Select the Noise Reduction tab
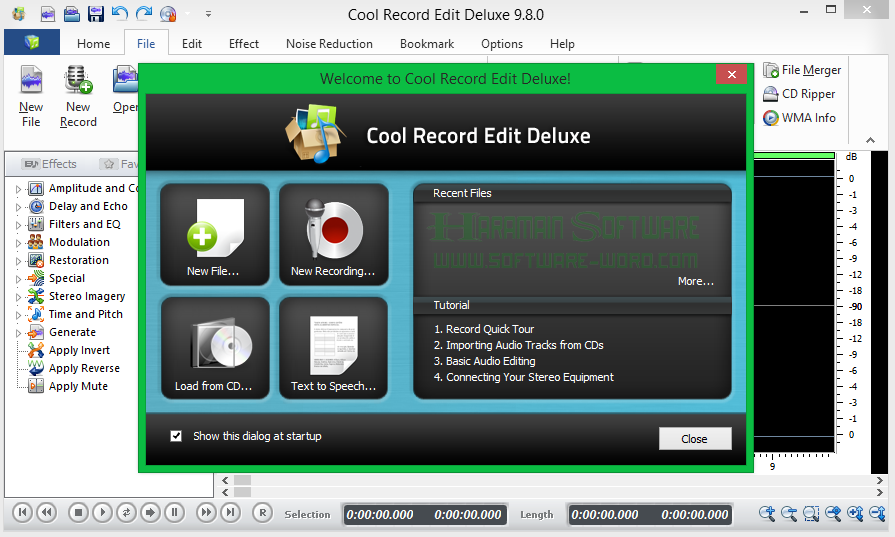The height and width of the screenshot is (537, 895). pos(329,44)
